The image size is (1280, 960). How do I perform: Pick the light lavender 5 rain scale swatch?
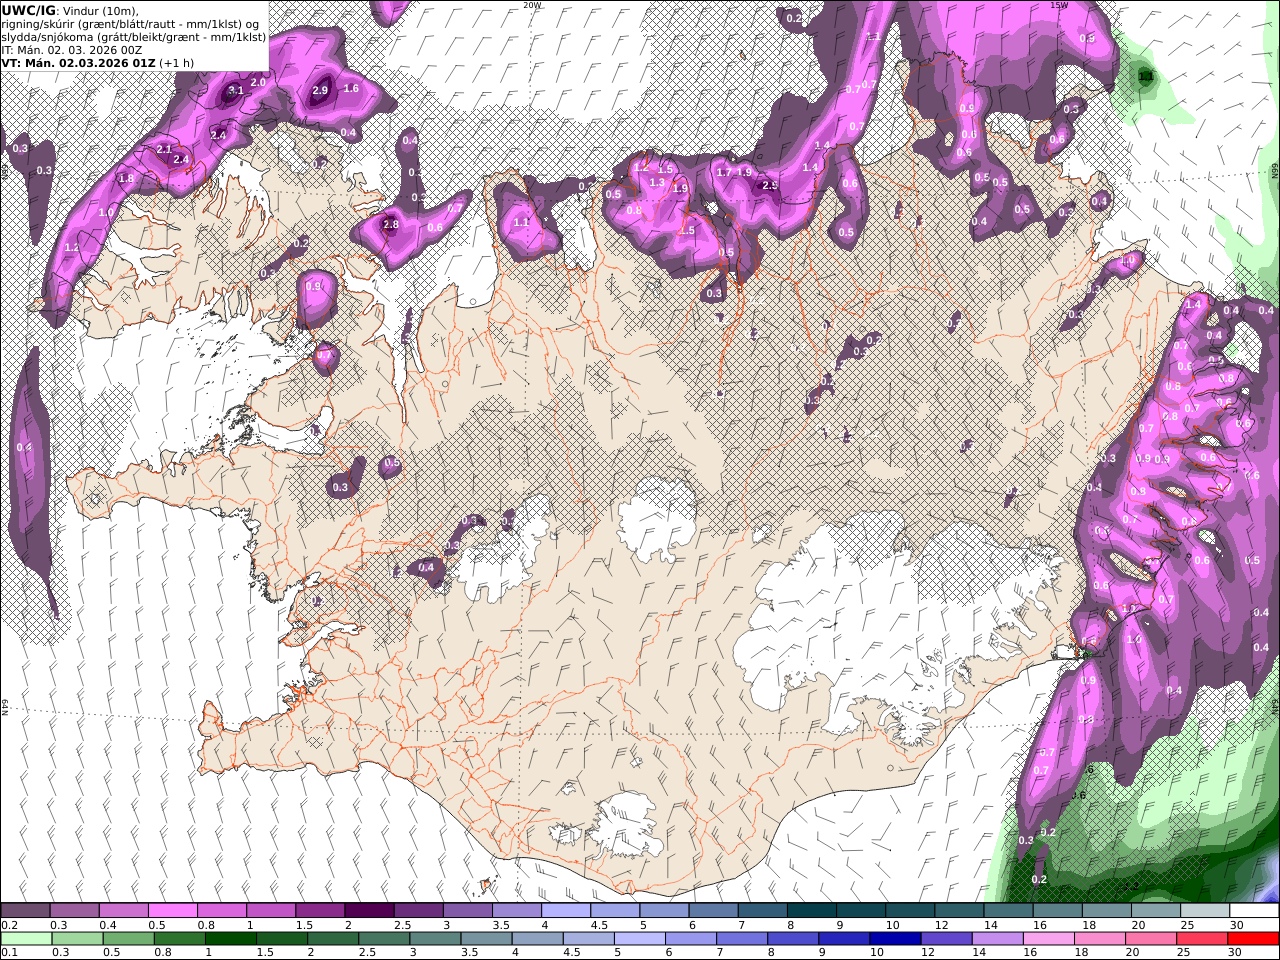pos(640,939)
